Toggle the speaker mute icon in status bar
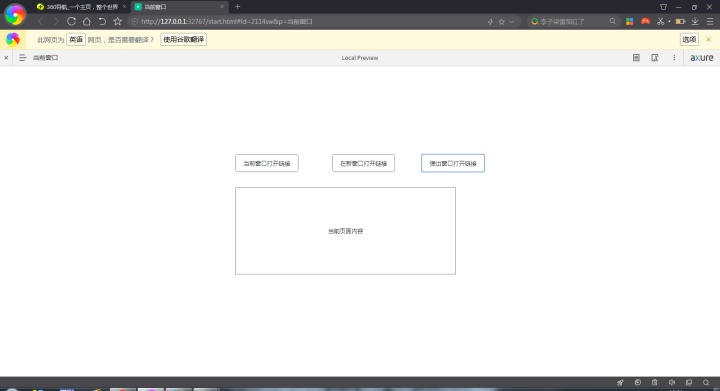This screenshot has height=391, width=720. (672, 382)
